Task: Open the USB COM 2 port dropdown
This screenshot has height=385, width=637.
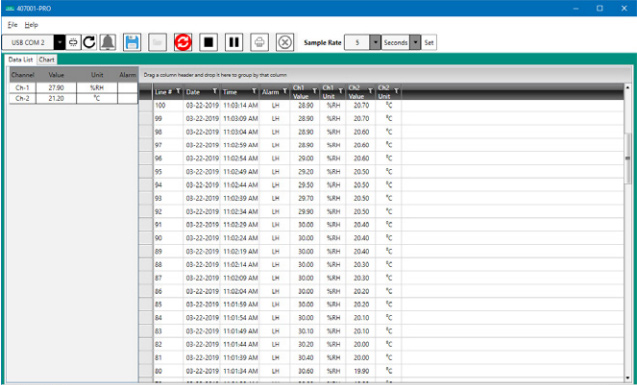Action: point(59,42)
